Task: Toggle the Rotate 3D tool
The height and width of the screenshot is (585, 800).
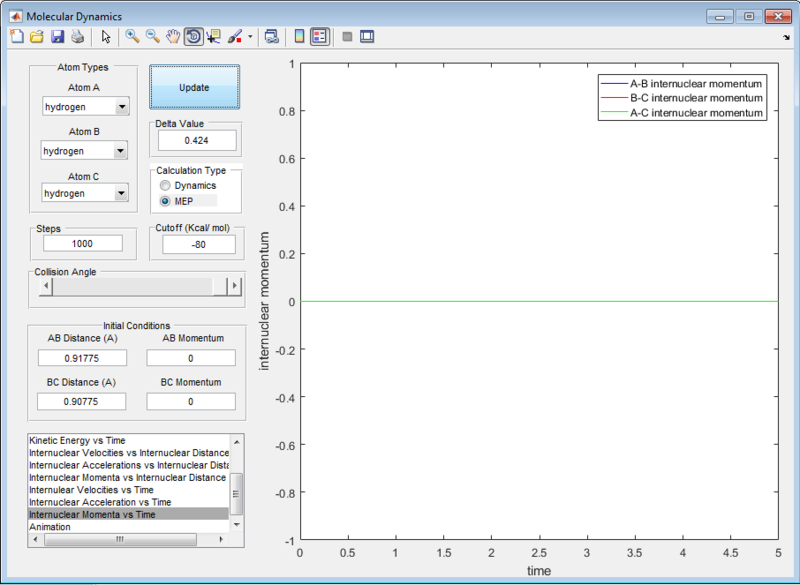Action: coord(193,37)
